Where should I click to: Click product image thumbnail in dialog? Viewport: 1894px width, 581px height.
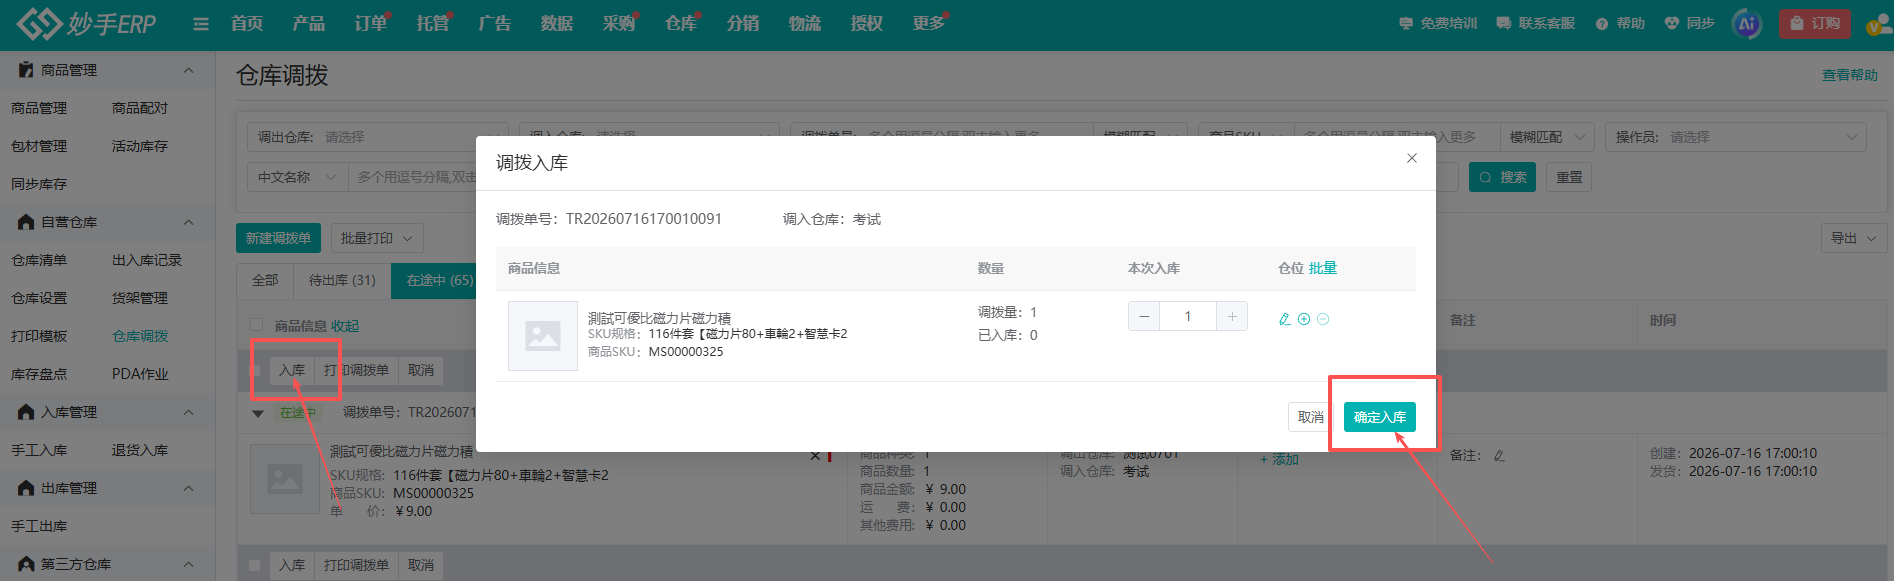click(x=543, y=336)
